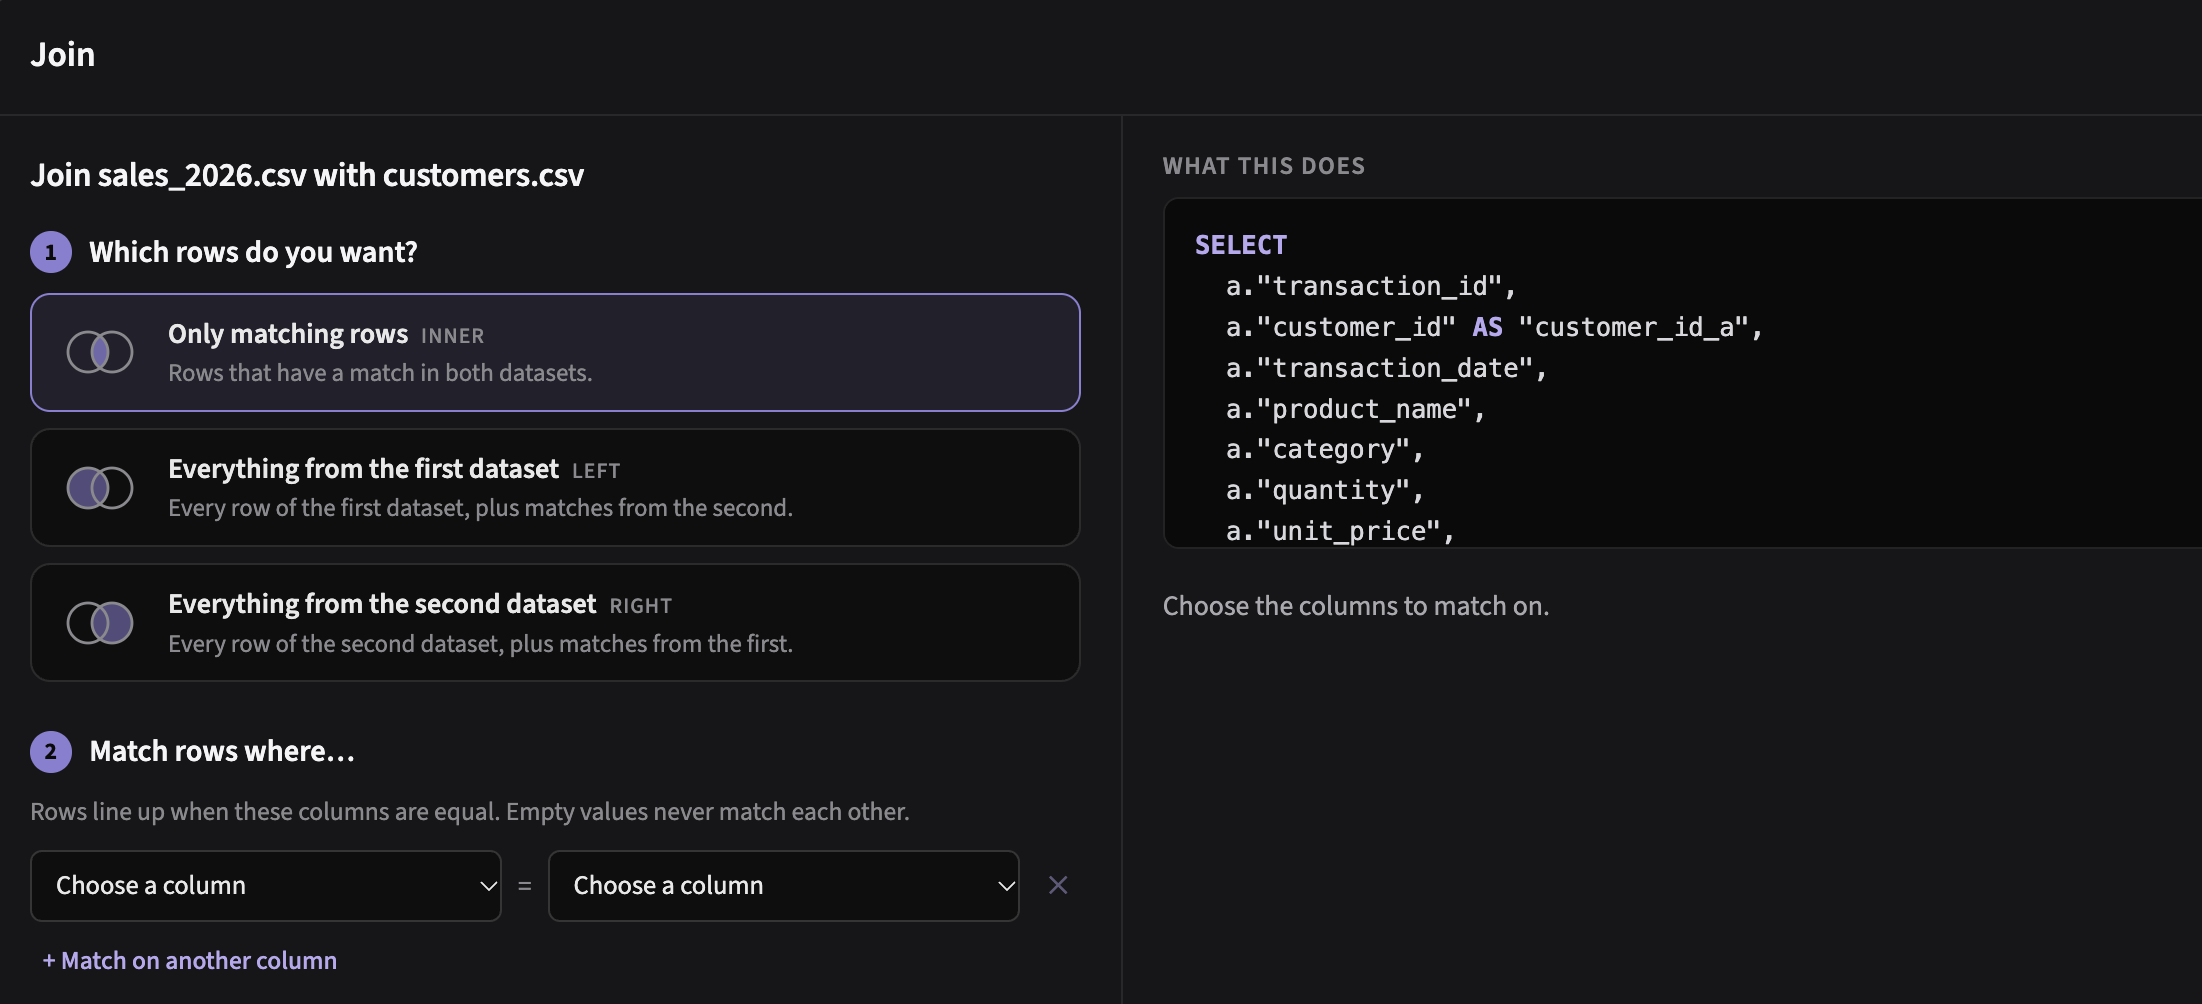
Task: Click the a."category" line in SQL
Action: [x=1325, y=450]
